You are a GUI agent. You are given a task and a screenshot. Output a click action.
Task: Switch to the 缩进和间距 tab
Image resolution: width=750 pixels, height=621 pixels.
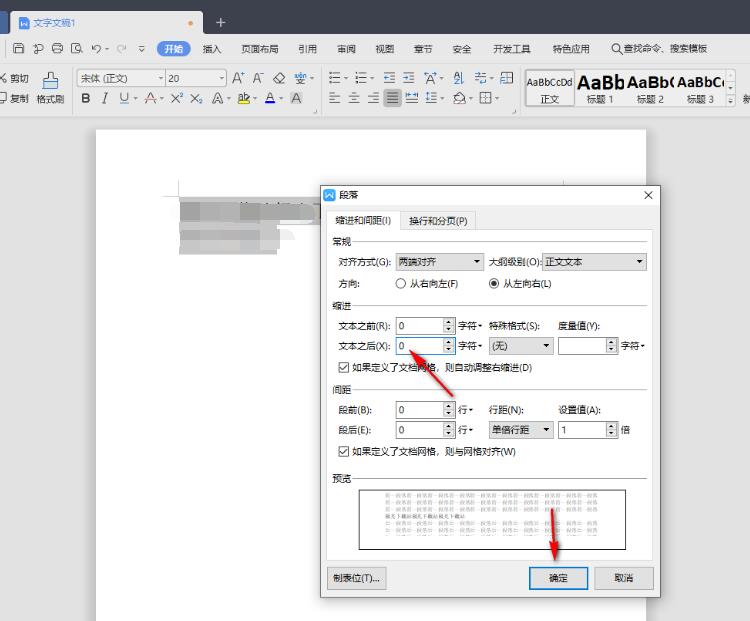tap(363, 220)
